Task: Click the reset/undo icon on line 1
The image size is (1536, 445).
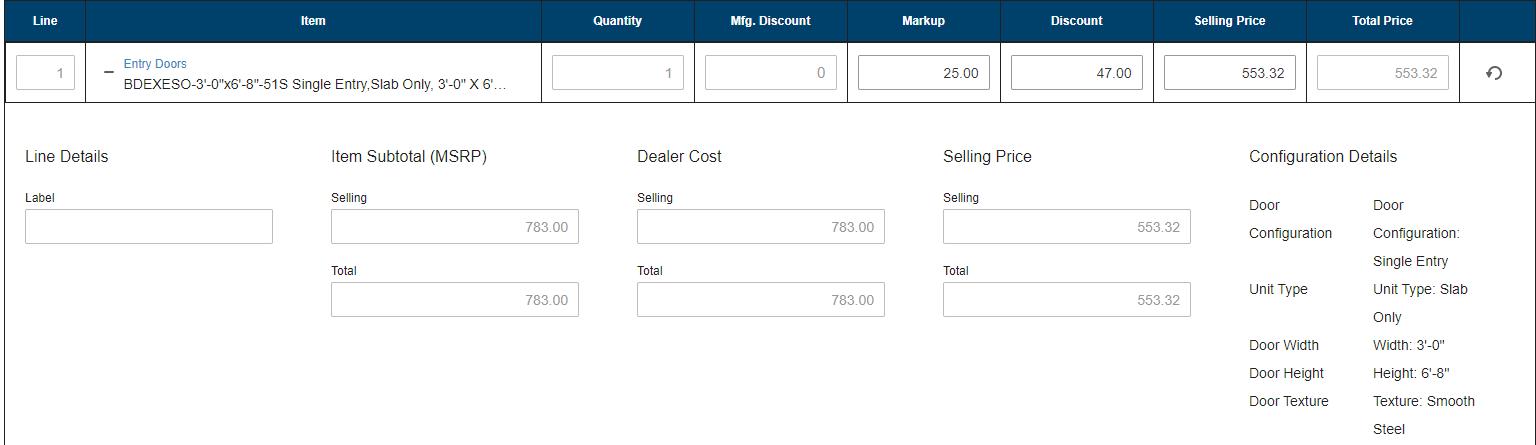Action: coord(1494,73)
